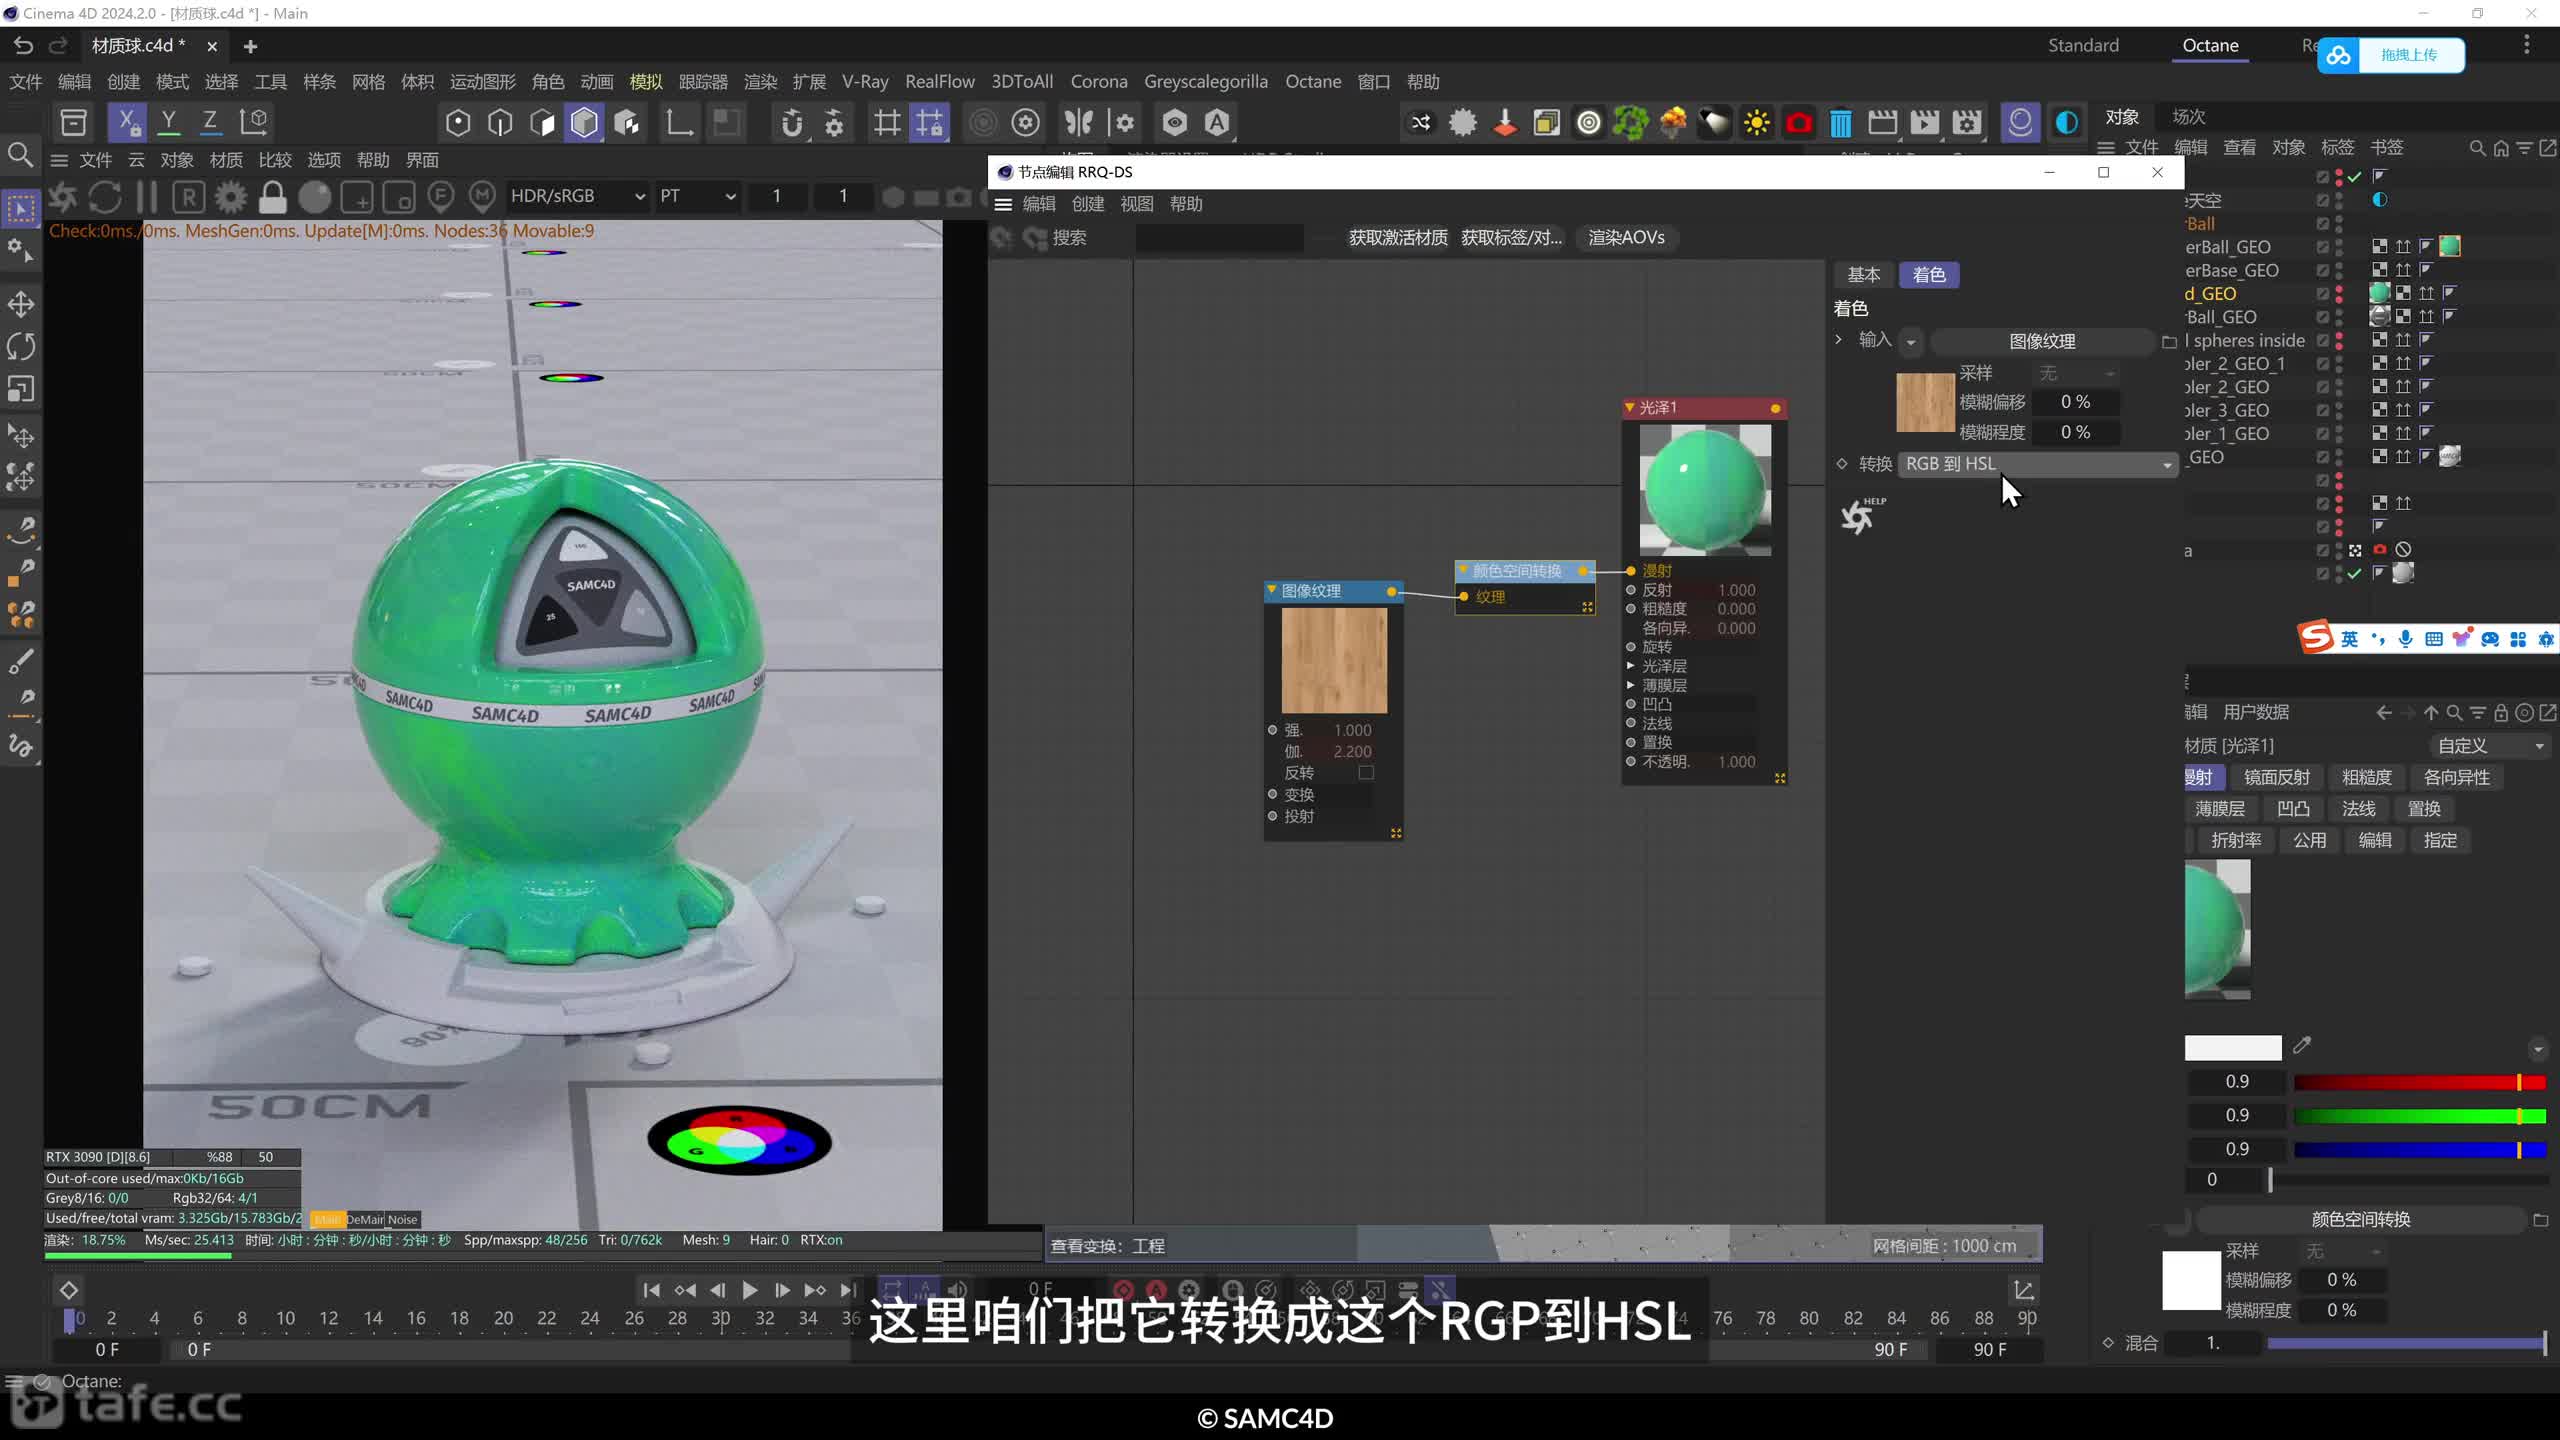The image size is (2560, 1440).
Task: Adjust the 混合 blend slider
Action: click(2405, 1343)
